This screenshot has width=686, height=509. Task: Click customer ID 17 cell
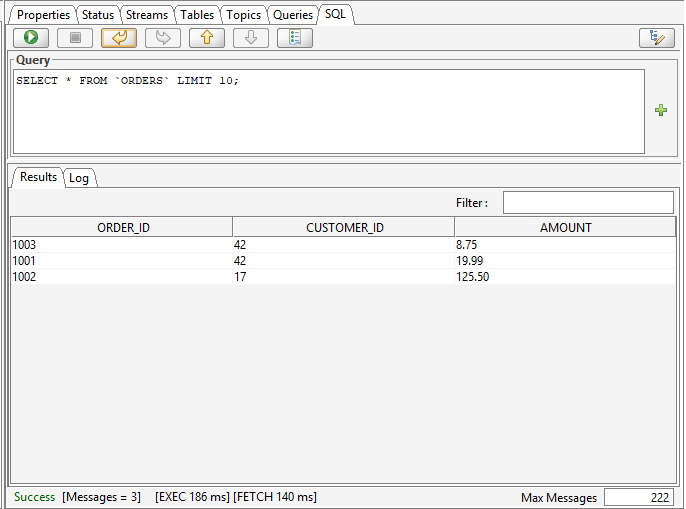tap(344, 277)
